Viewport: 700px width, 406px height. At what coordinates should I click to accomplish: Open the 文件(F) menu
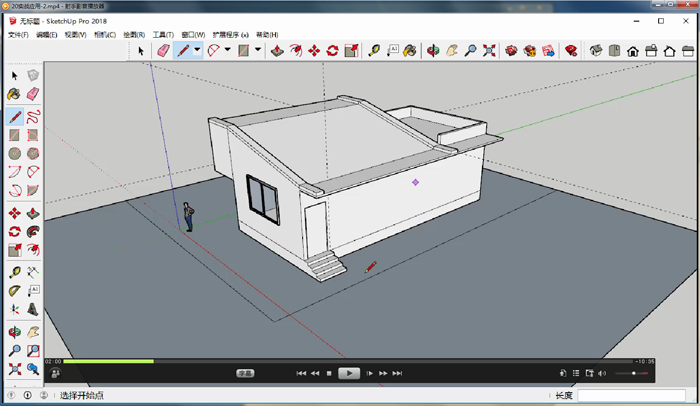click(x=18, y=35)
